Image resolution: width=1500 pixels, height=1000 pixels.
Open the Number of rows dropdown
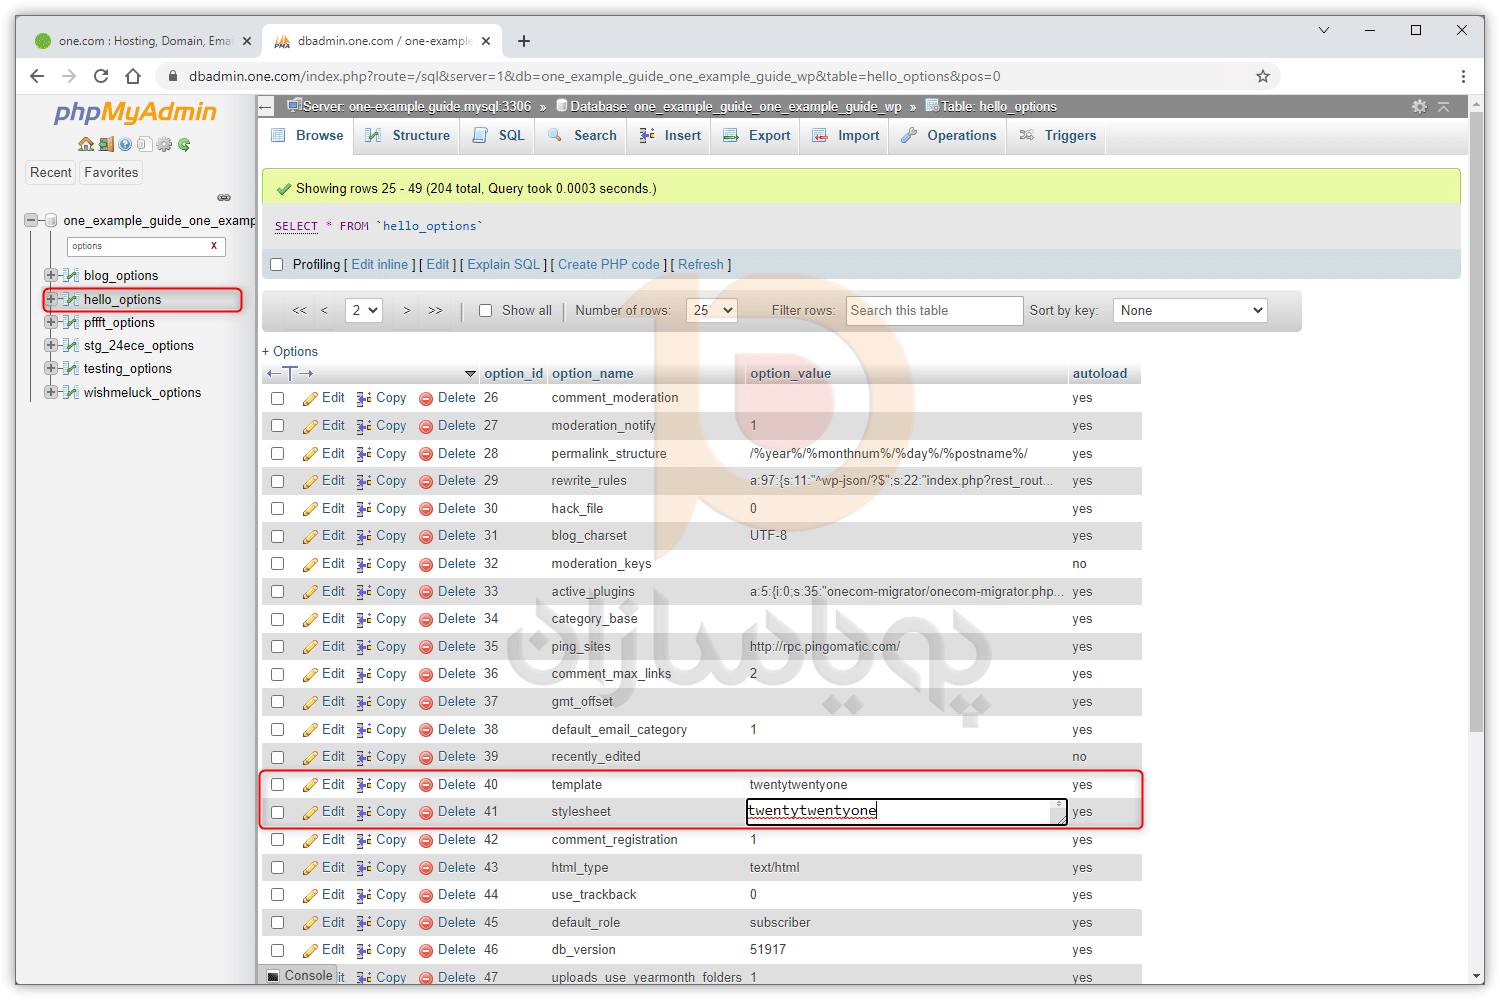pos(712,311)
